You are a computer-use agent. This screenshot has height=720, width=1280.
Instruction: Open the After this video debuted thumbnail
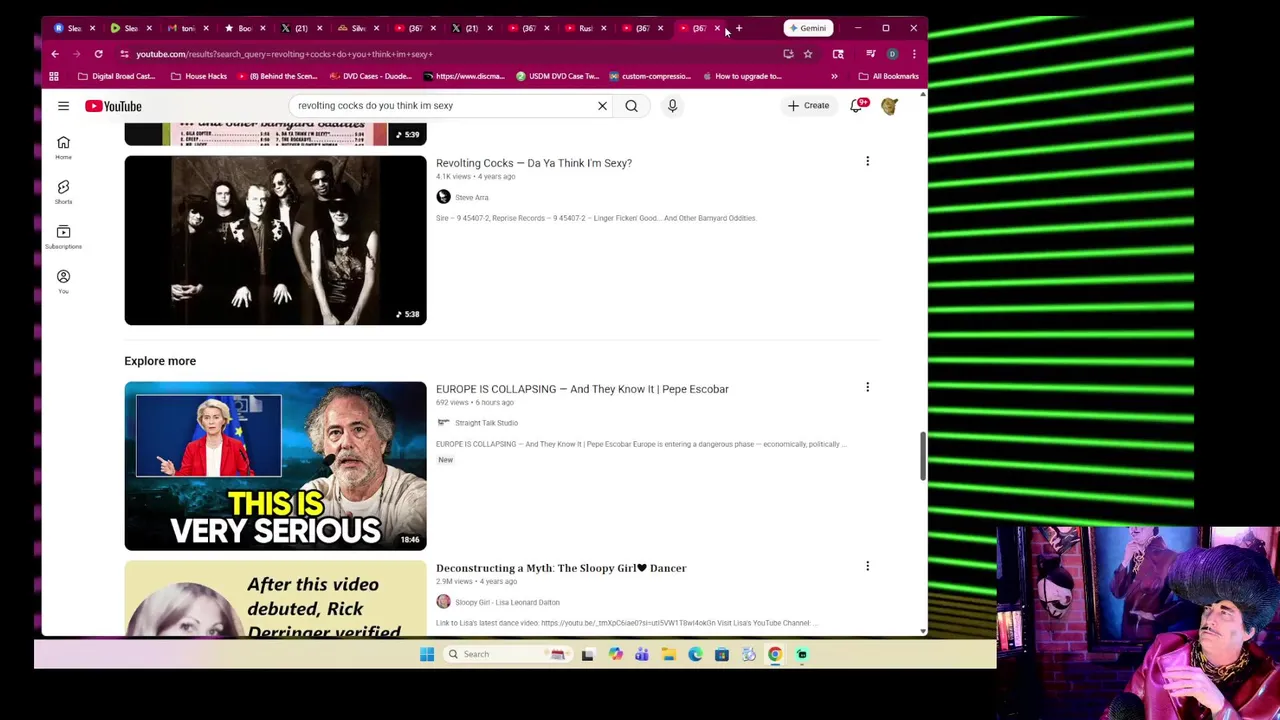click(275, 598)
